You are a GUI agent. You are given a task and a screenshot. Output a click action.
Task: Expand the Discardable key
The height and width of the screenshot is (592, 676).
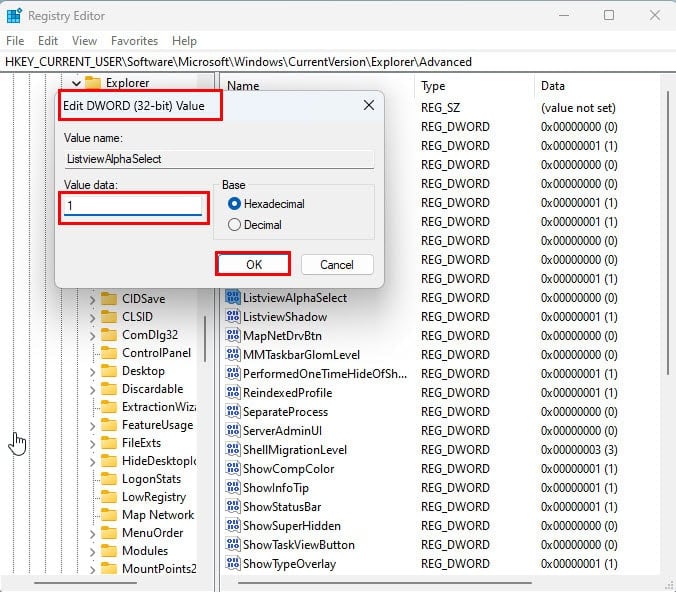click(x=92, y=390)
